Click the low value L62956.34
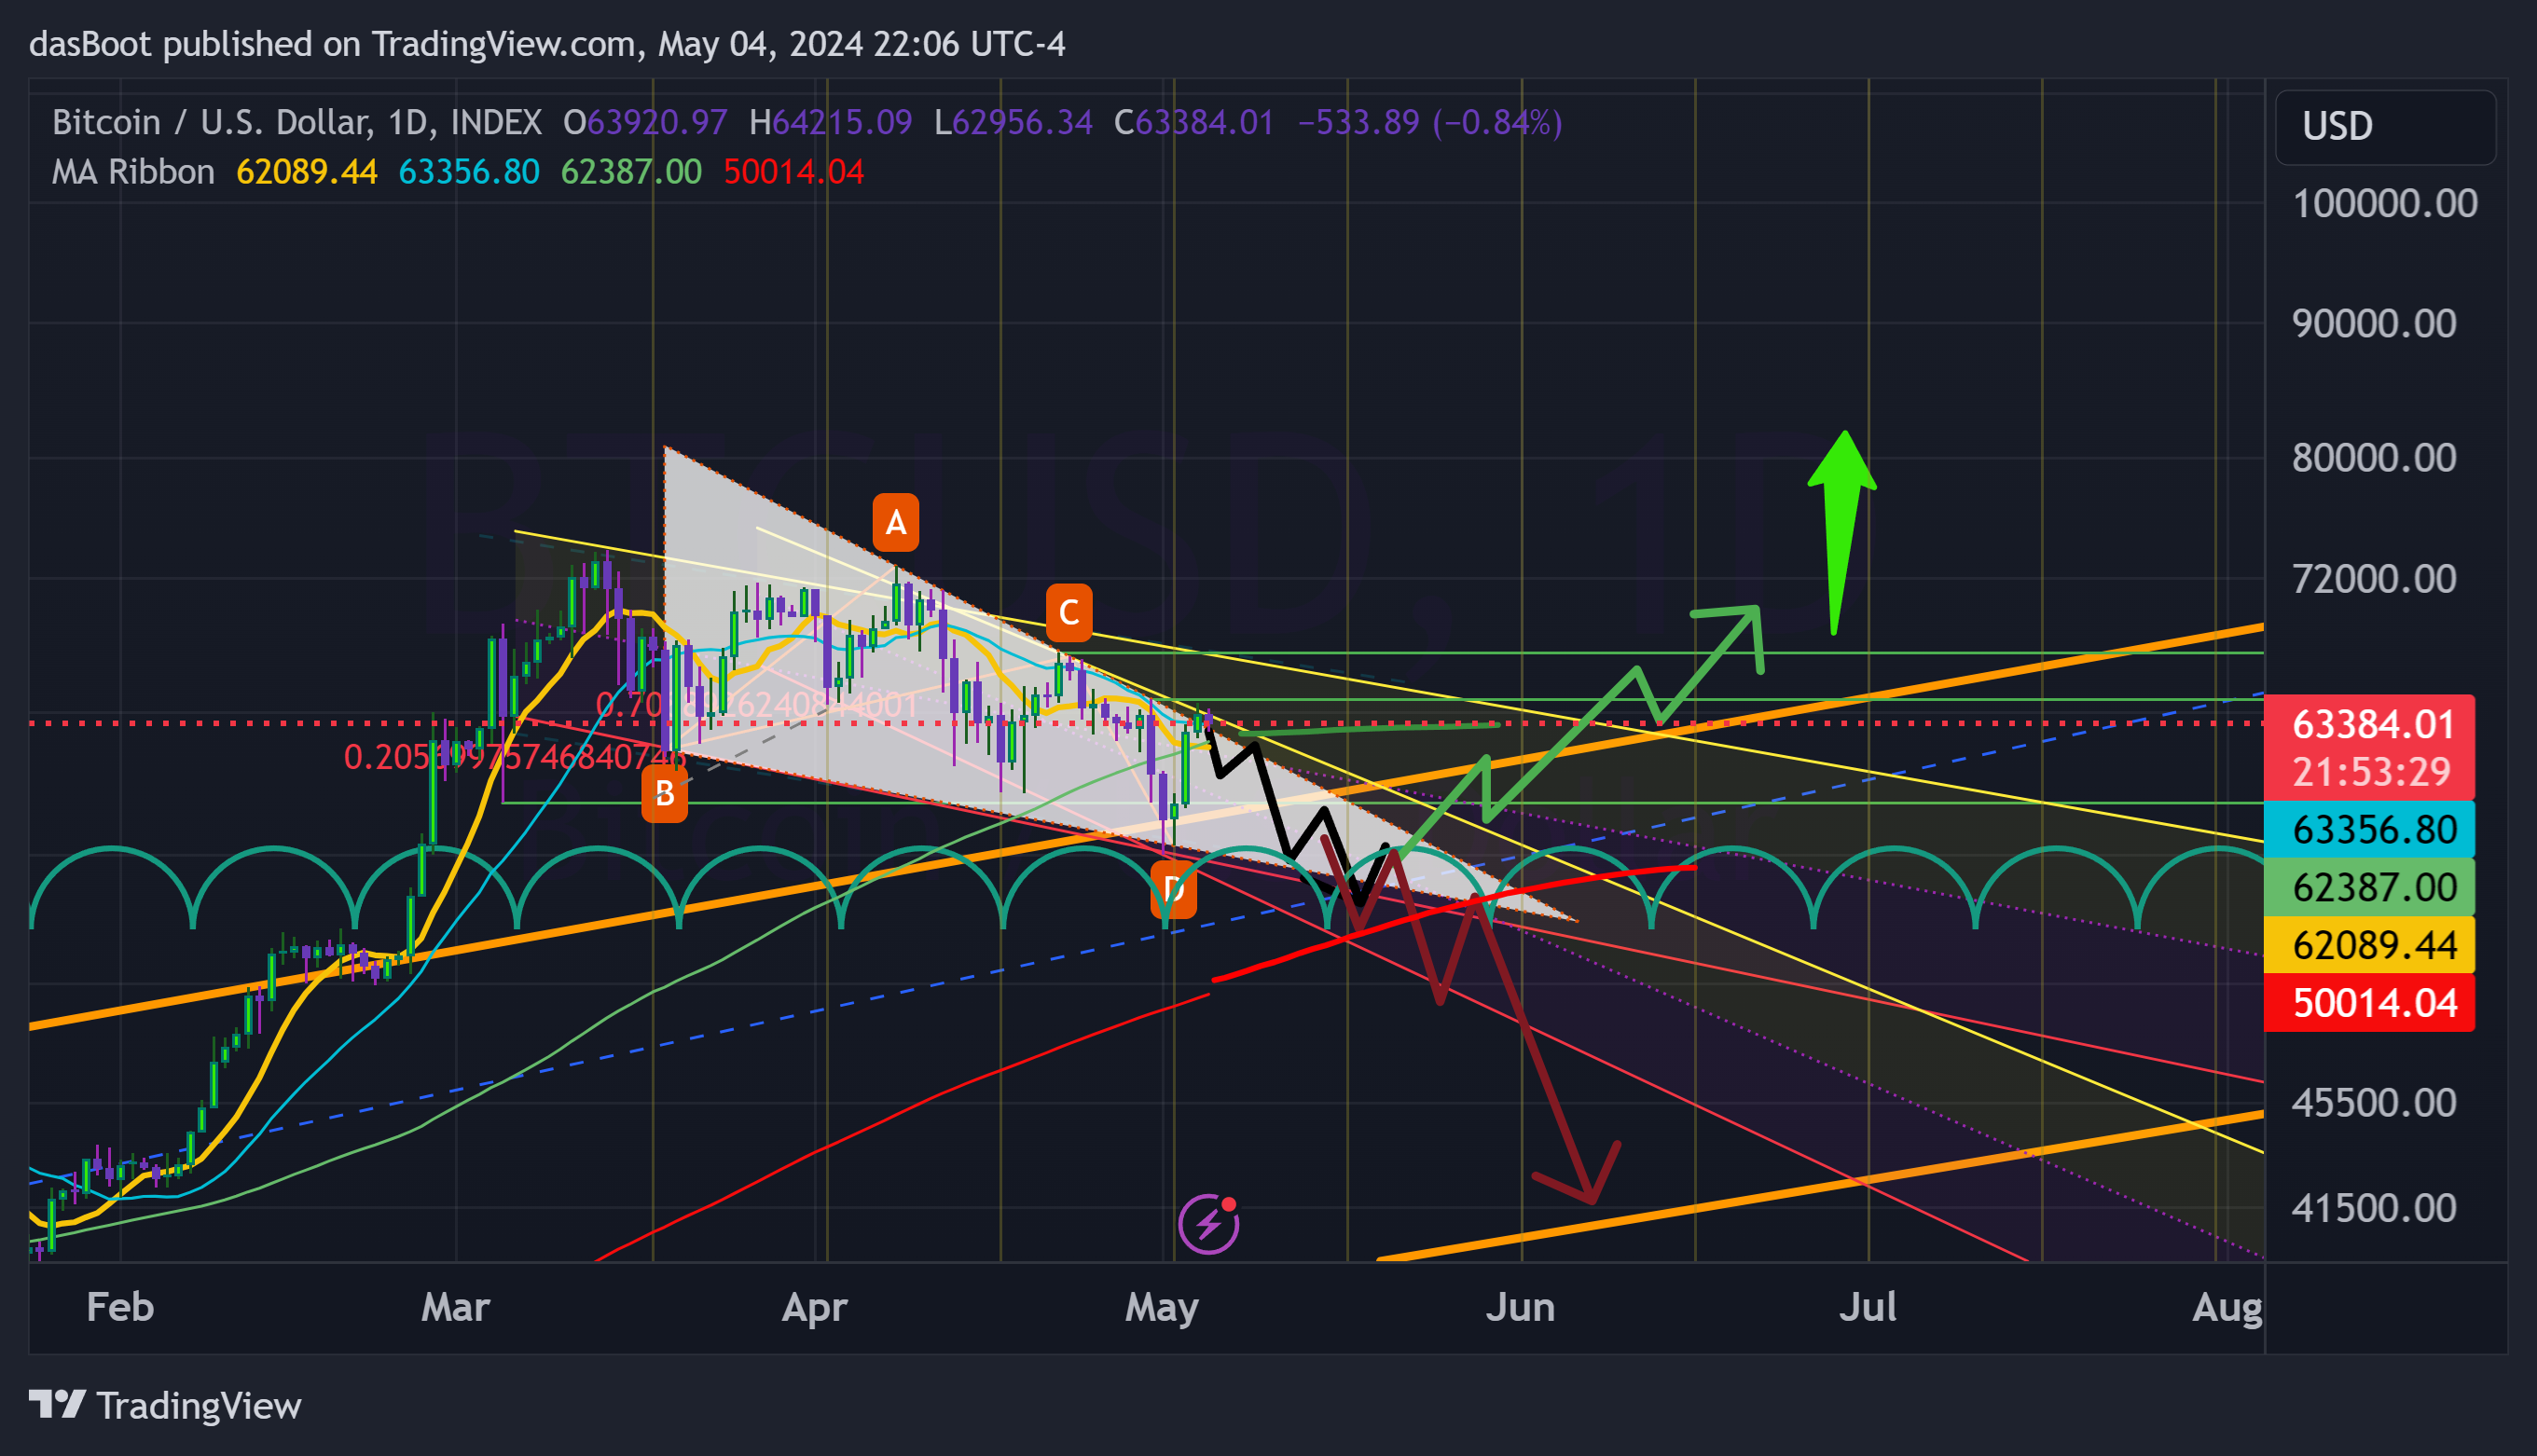The height and width of the screenshot is (1456, 2537). pyautogui.click(x=1014, y=122)
